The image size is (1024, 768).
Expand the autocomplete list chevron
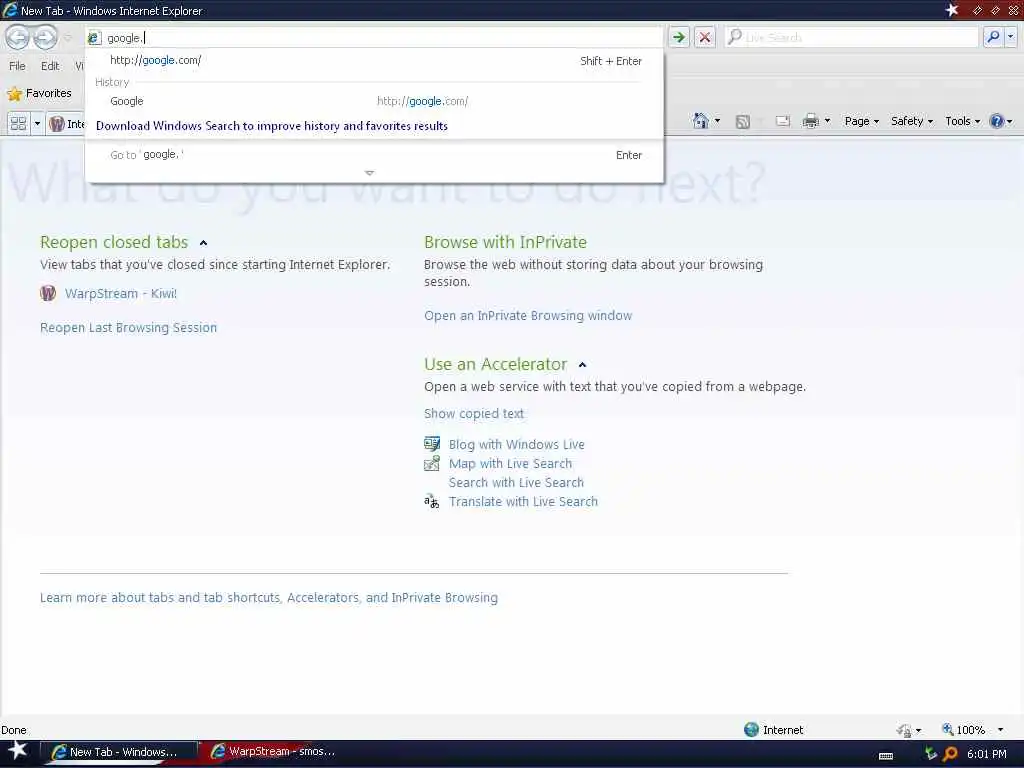(x=369, y=173)
